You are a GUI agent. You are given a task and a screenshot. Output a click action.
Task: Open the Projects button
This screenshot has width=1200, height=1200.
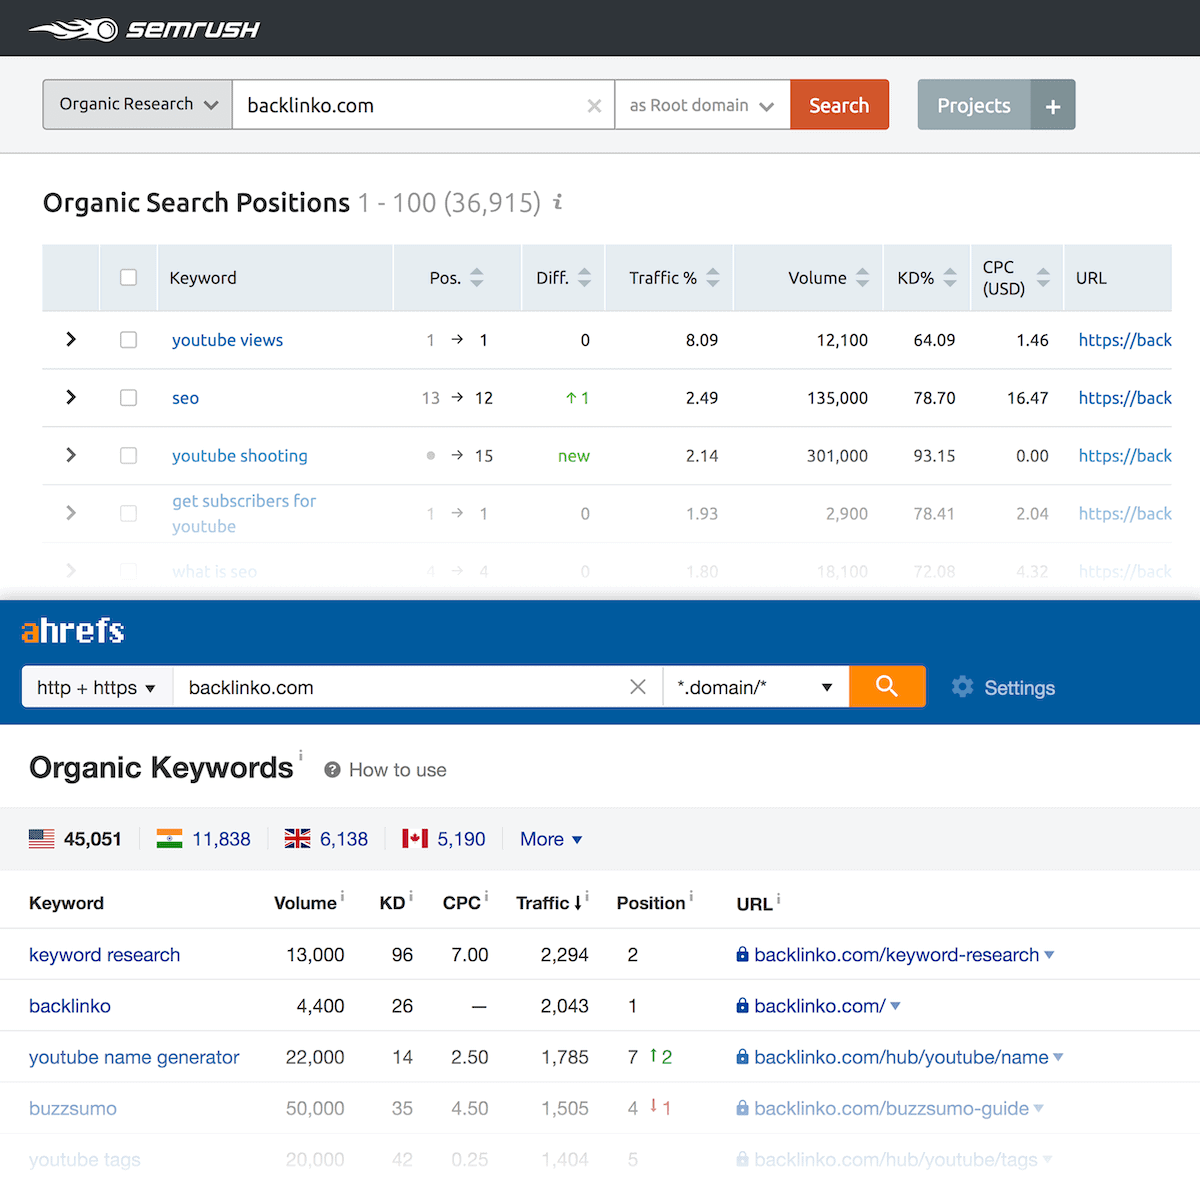[x=974, y=105]
